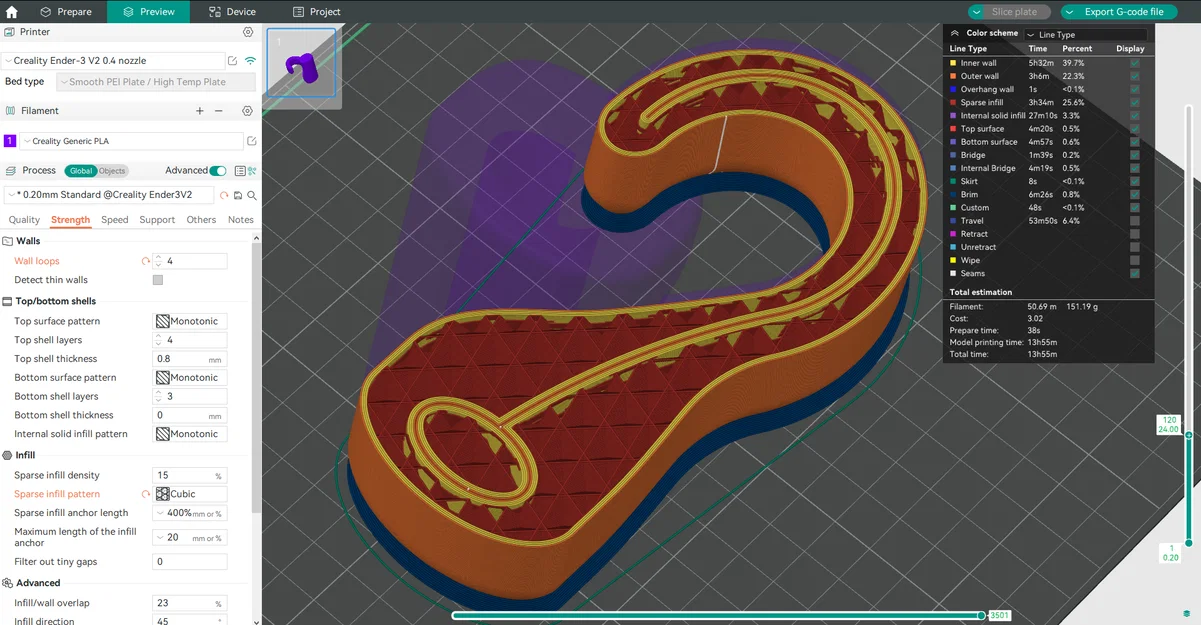Add a filament with the plus icon

click(200, 111)
